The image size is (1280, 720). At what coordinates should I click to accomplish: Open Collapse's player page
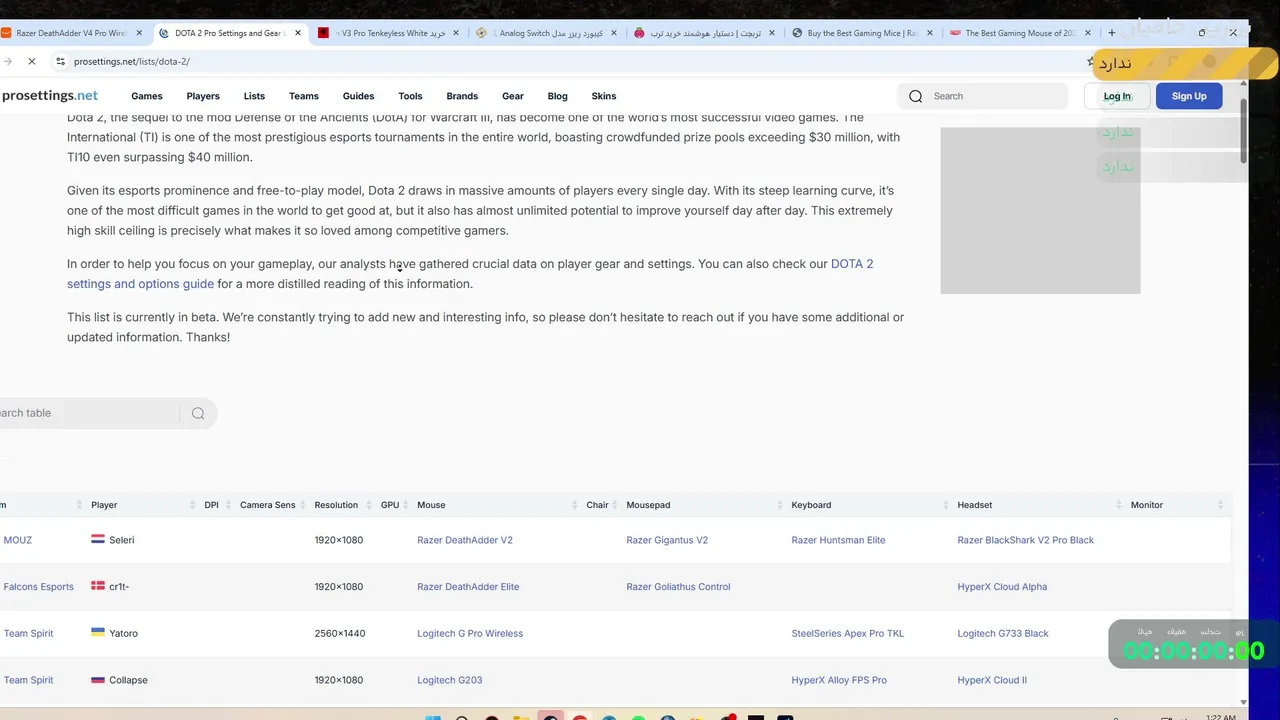tap(128, 680)
